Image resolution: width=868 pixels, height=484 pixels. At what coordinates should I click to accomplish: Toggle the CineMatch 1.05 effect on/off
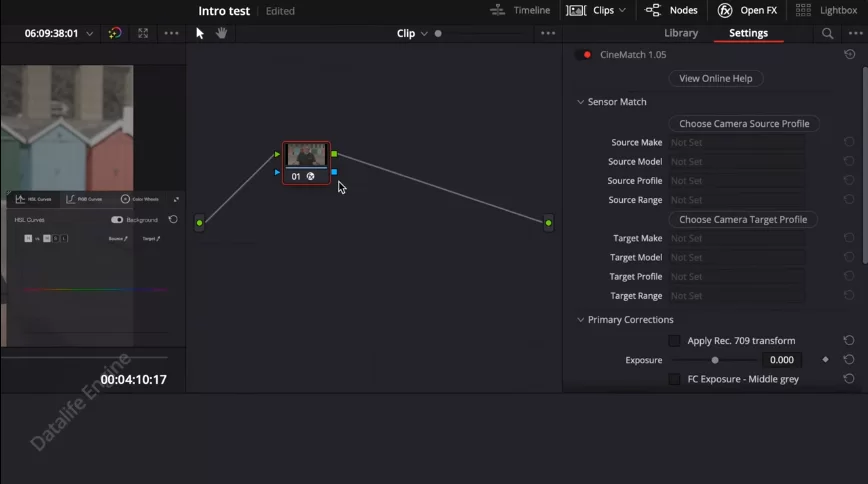tap(587, 55)
